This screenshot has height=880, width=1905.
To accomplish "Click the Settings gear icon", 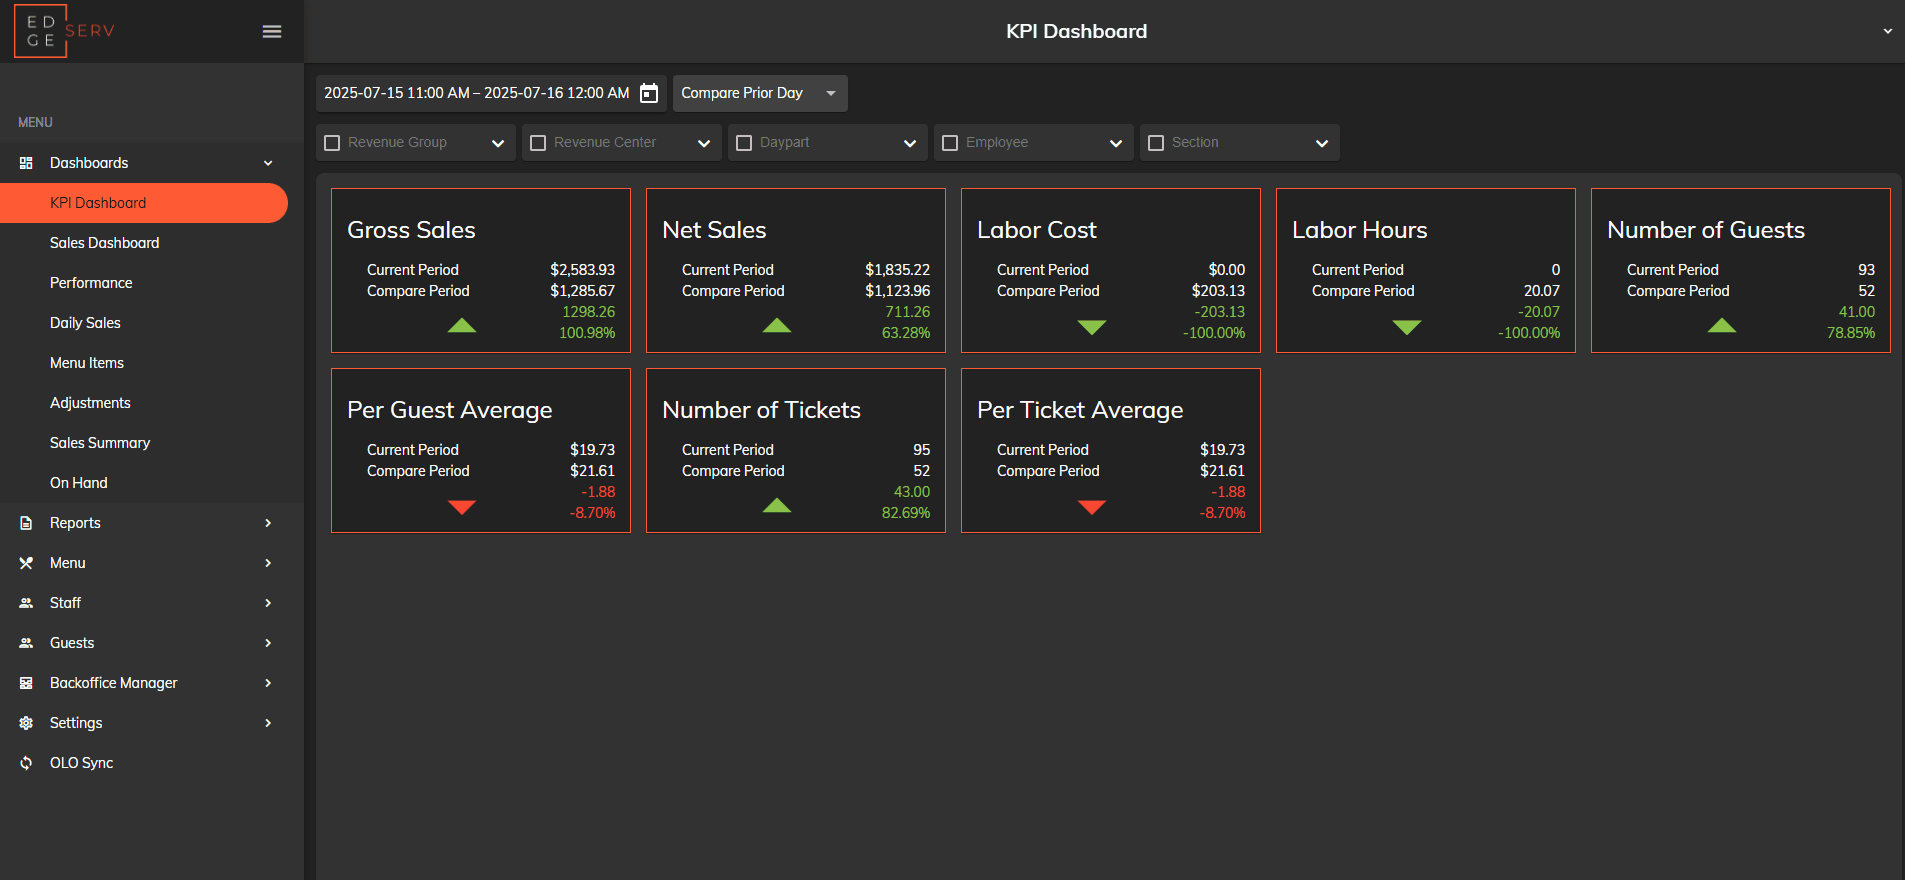I will pos(26,723).
